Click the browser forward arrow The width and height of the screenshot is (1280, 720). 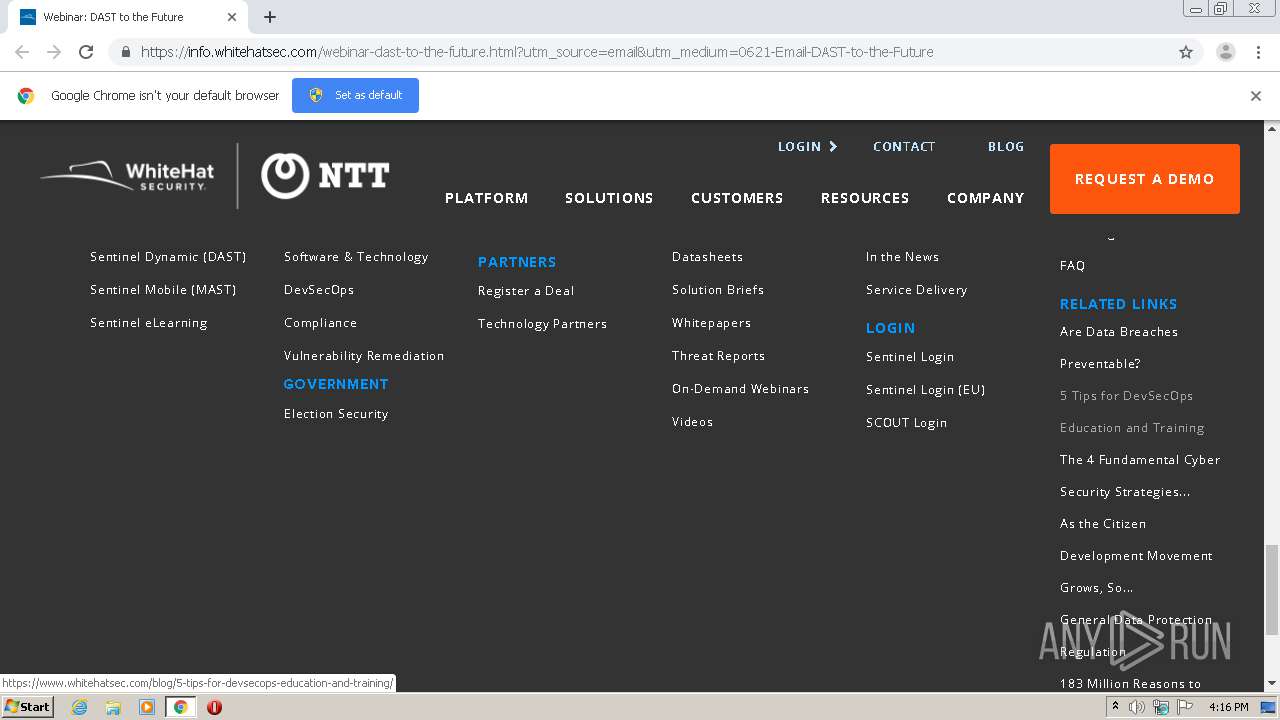coord(54,52)
